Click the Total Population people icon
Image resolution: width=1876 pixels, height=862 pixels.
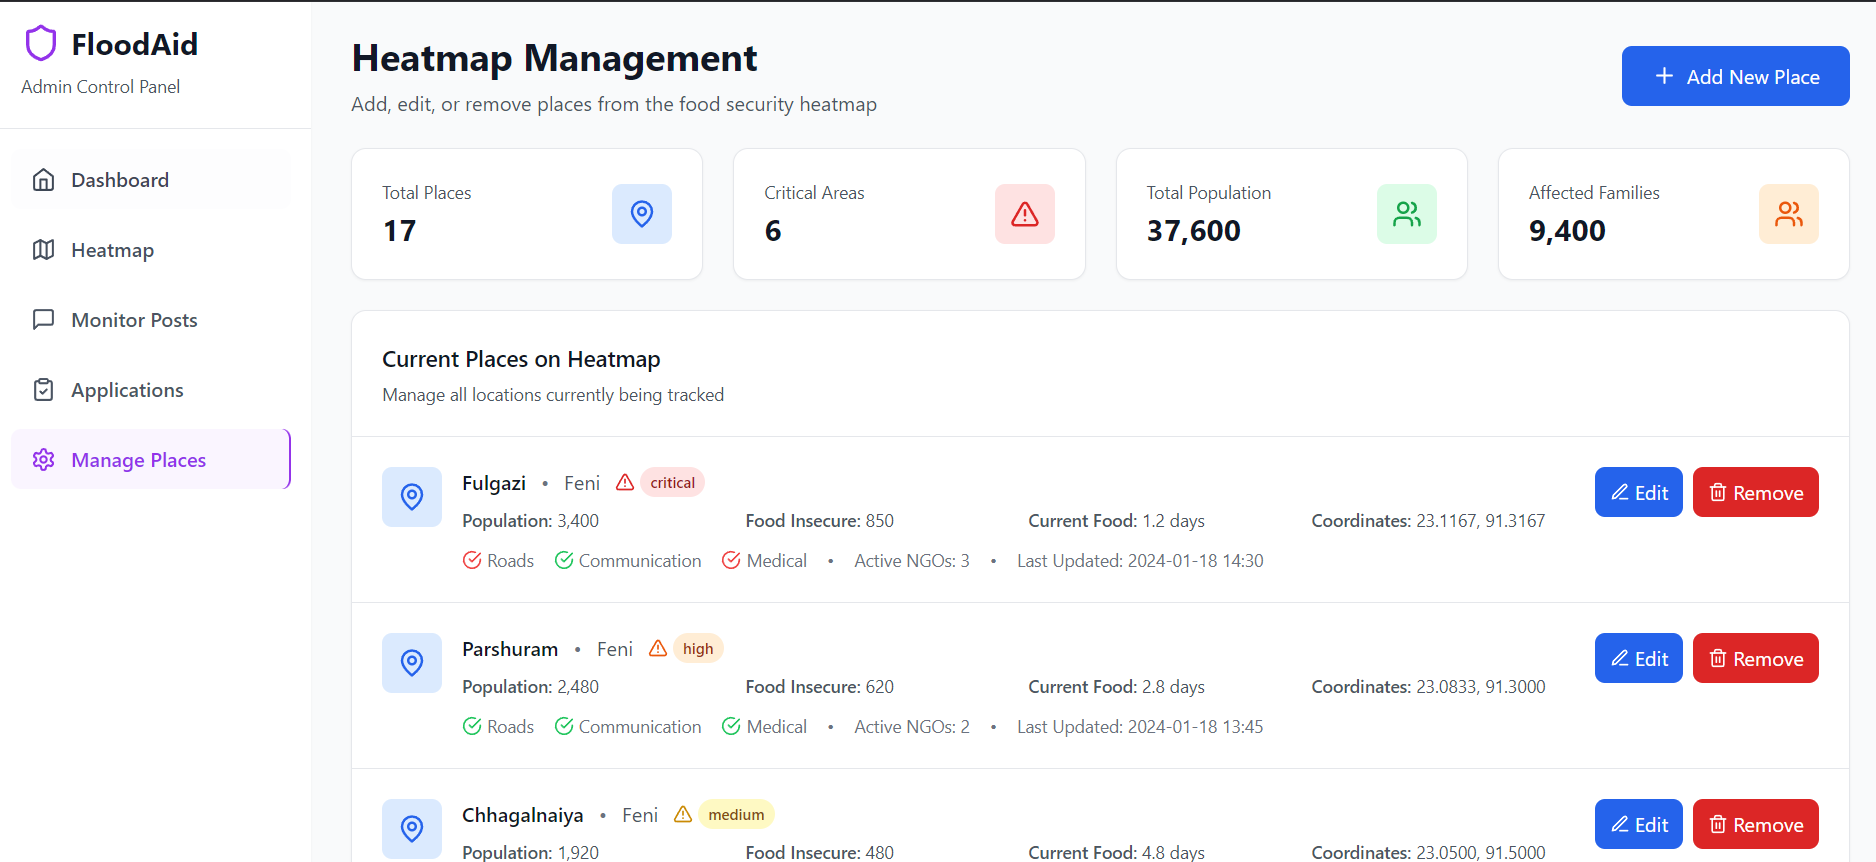[1407, 214]
